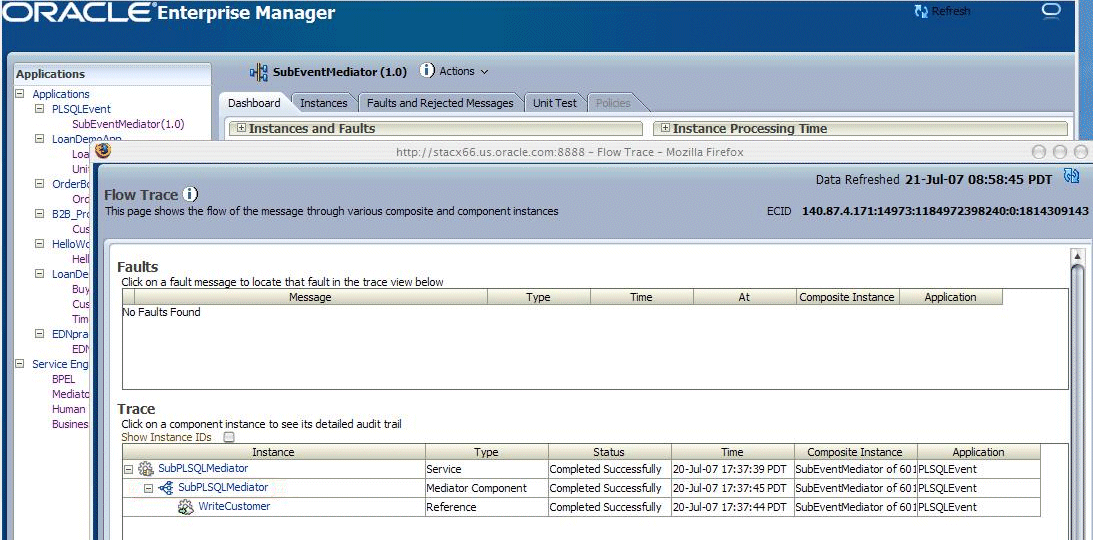Select PLSQLEvent in the Applications tree
The image size is (1093, 540).
82,109
